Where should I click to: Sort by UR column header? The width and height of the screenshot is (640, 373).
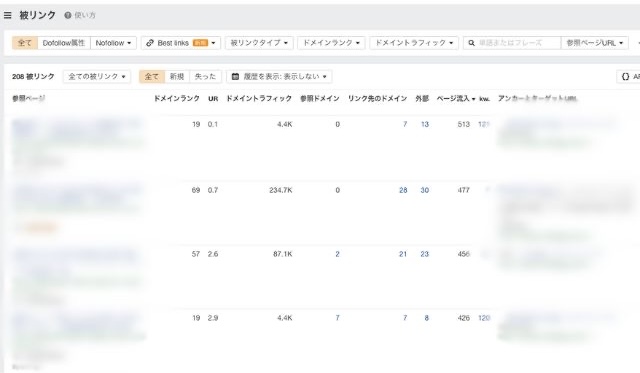tap(213, 99)
